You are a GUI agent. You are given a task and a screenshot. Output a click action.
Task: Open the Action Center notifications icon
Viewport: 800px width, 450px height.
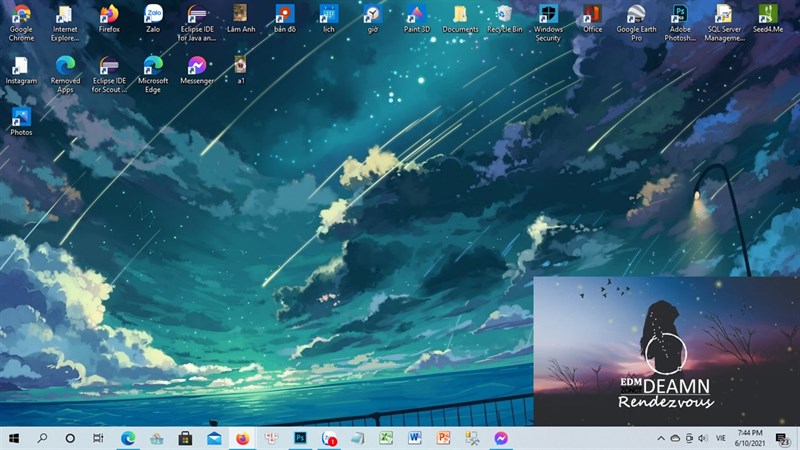click(782, 438)
